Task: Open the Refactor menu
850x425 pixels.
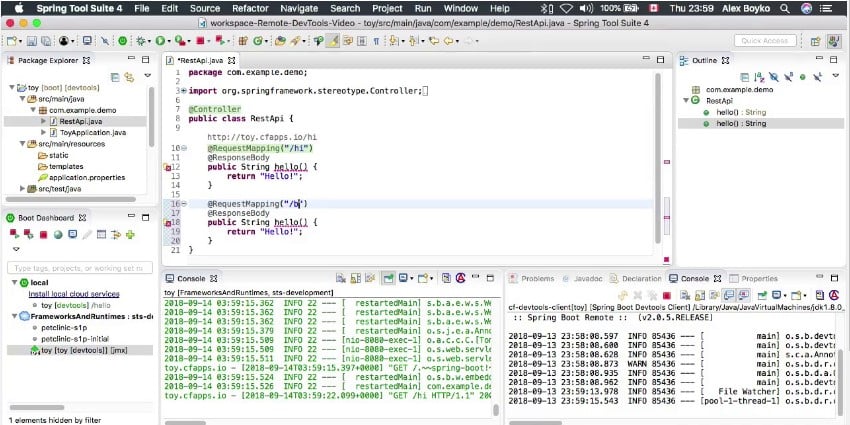Action: [250, 8]
